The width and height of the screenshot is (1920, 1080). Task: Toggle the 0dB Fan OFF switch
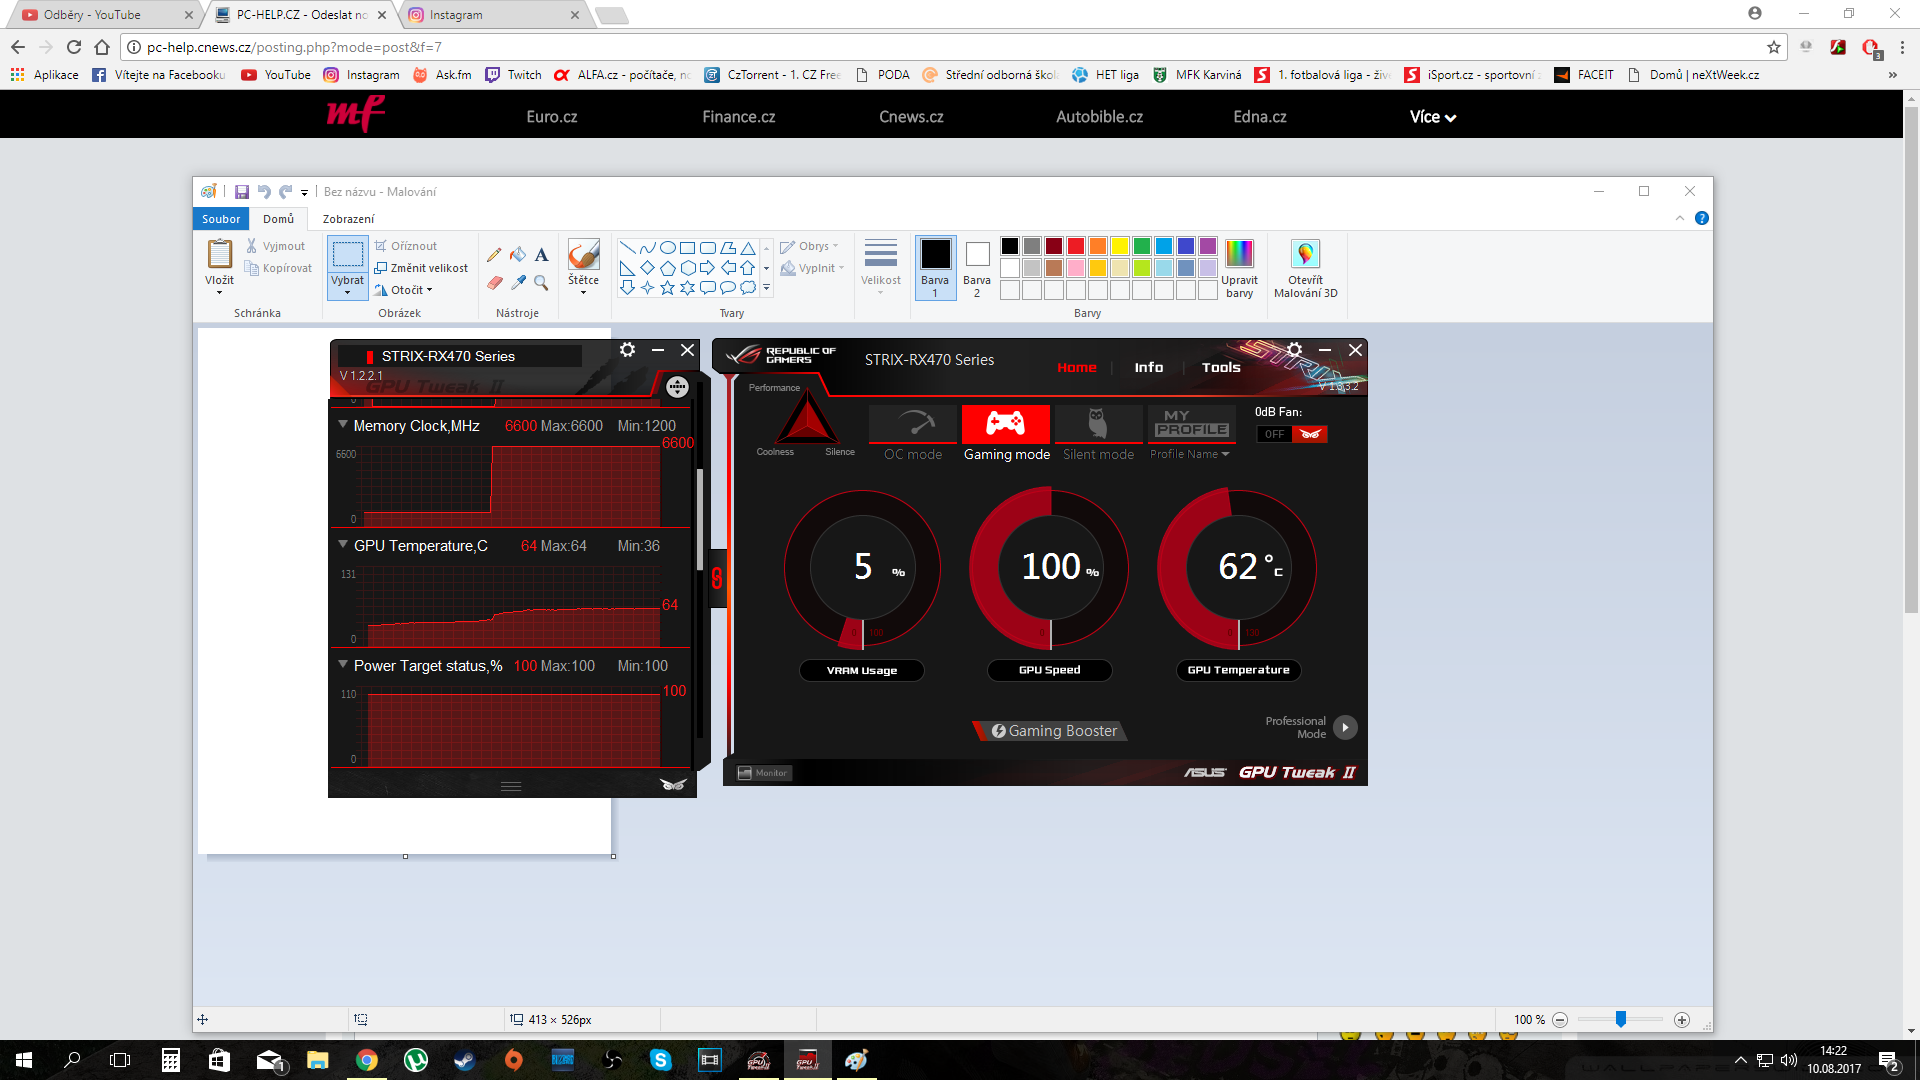coord(1292,434)
